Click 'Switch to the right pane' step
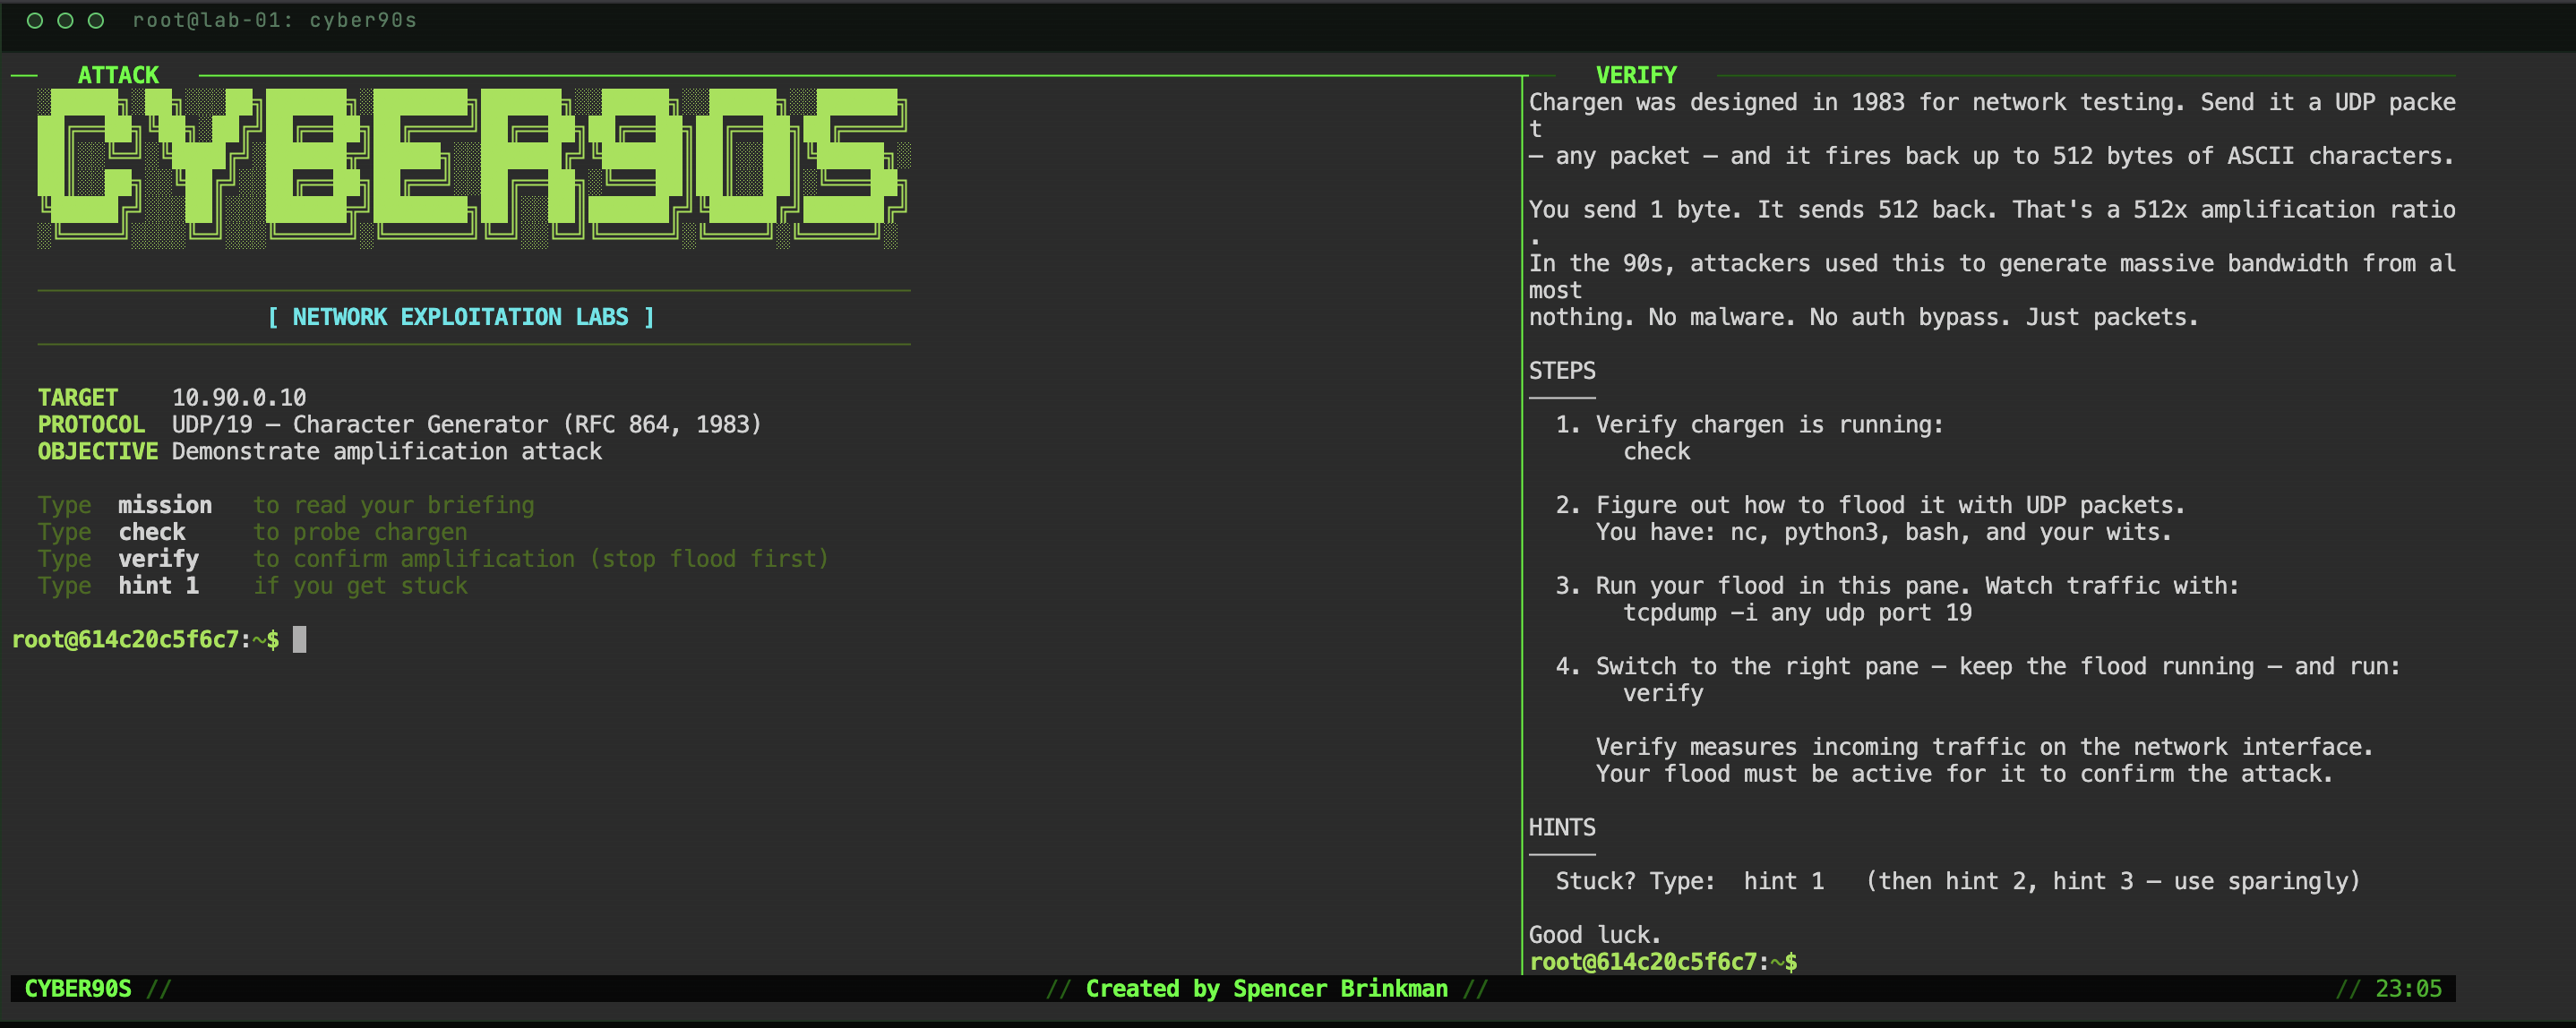This screenshot has width=2576, height=1028. pyautogui.click(x=1998, y=667)
